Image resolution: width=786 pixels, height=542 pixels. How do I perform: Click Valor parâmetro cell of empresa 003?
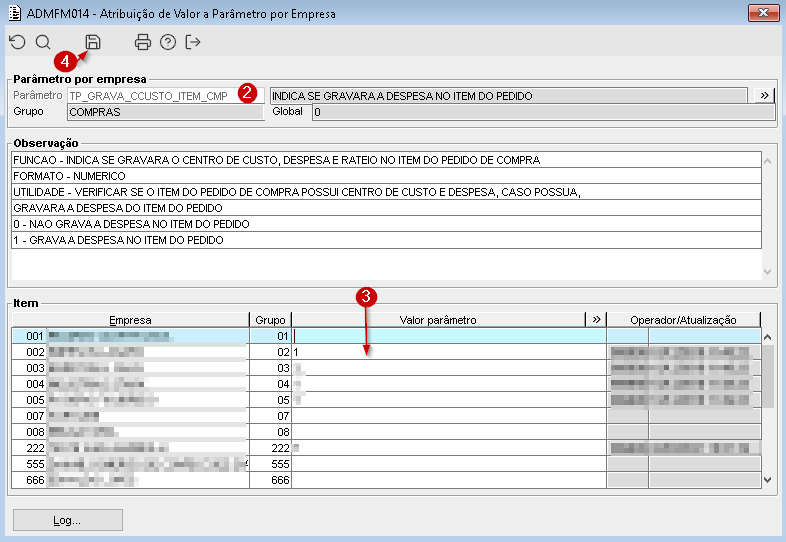tap(449, 368)
